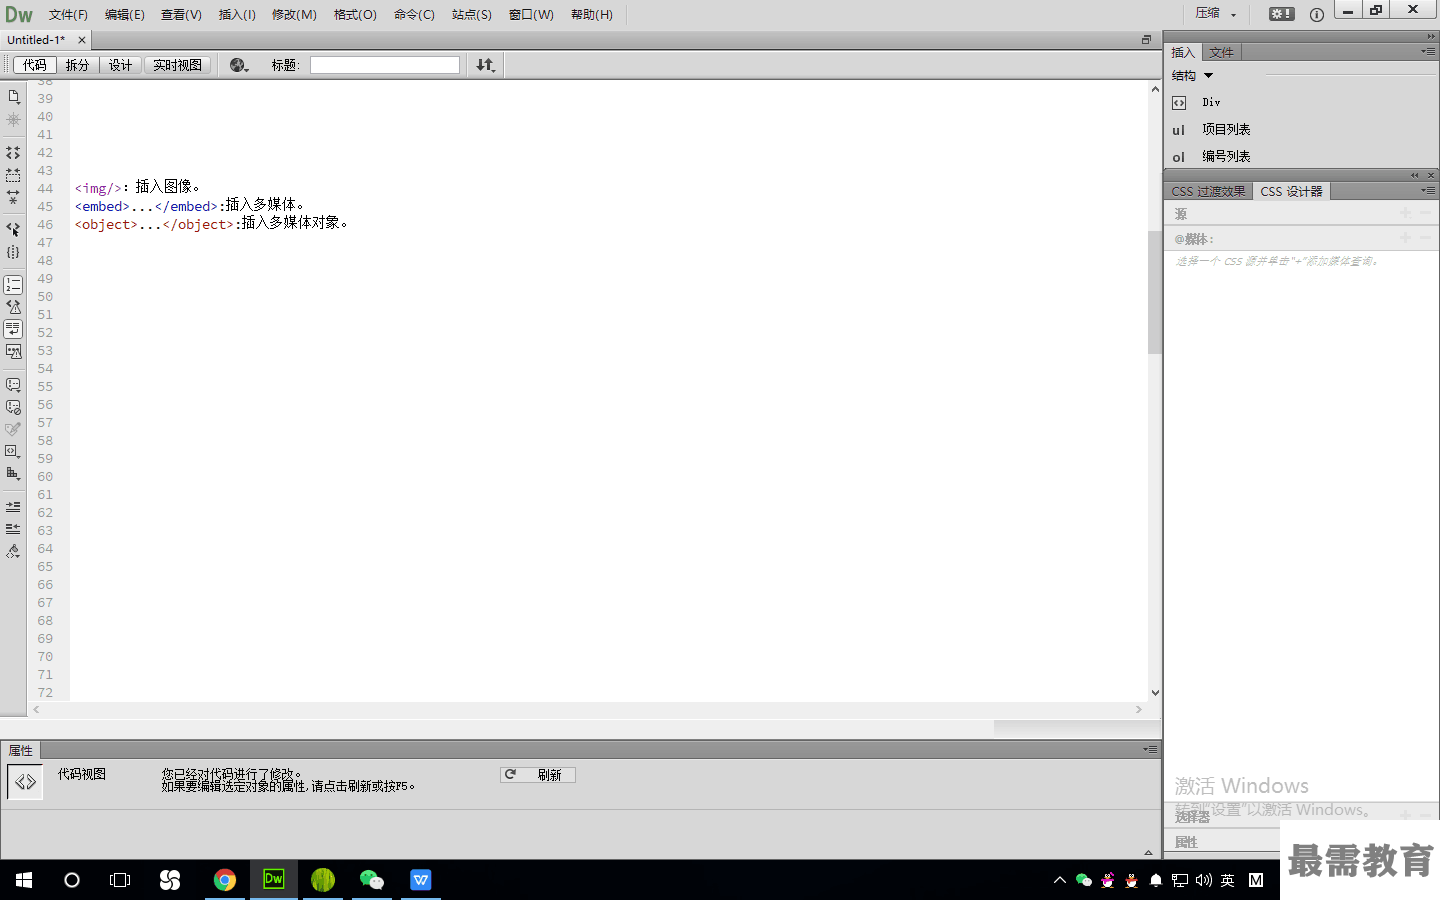Open Move or Convert CSS icon dropdown

pyautogui.click(x=13, y=474)
